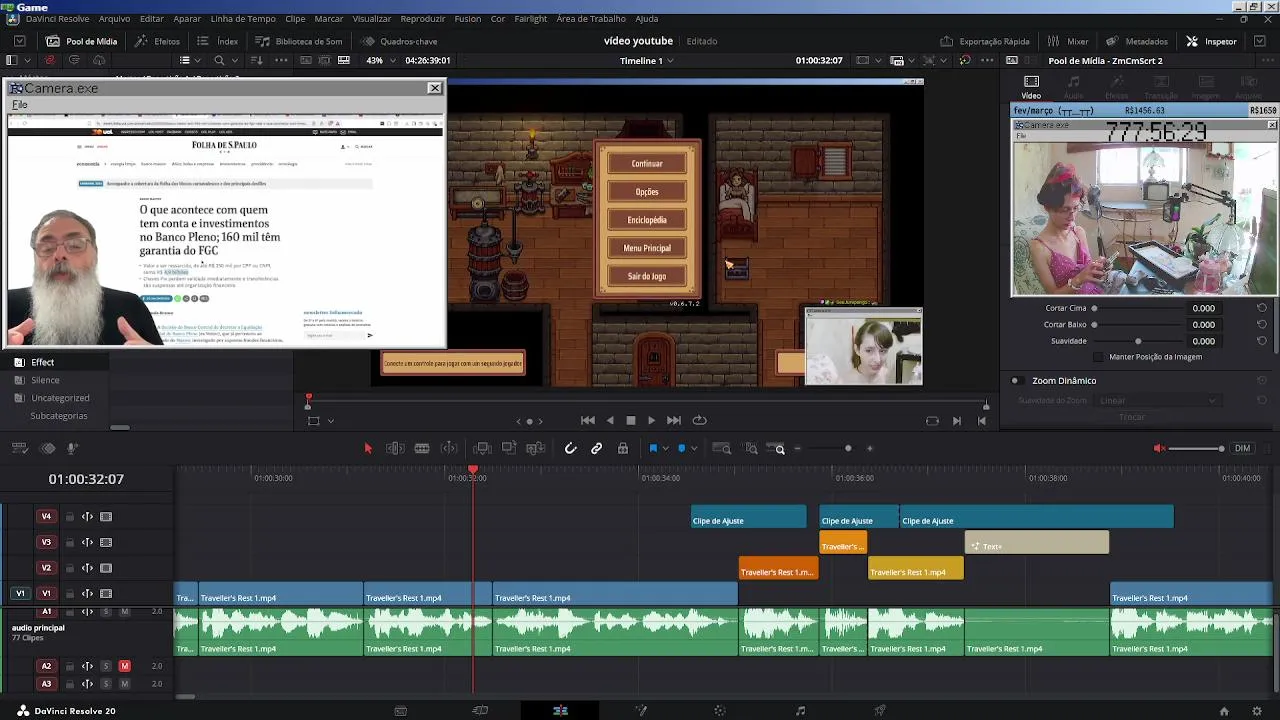Click the Cortar Baixo value field
The height and width of the screenshot is (720, 1280).
1204,325
